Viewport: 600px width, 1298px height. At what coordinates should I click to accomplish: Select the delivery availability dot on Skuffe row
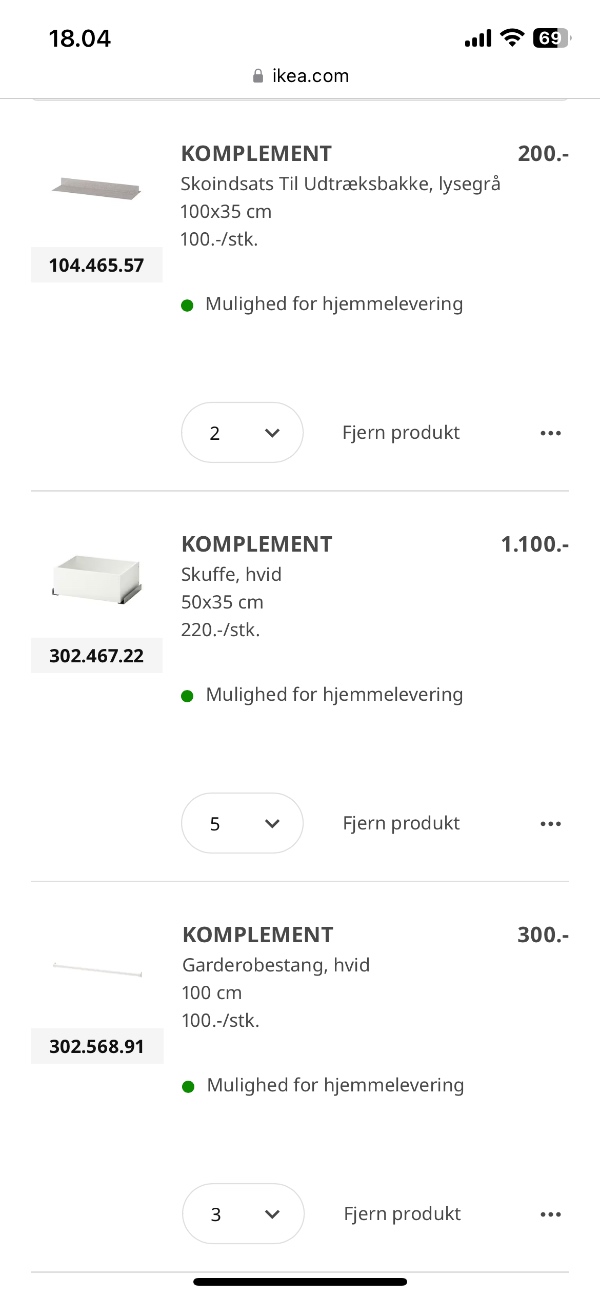pos(187,694)
